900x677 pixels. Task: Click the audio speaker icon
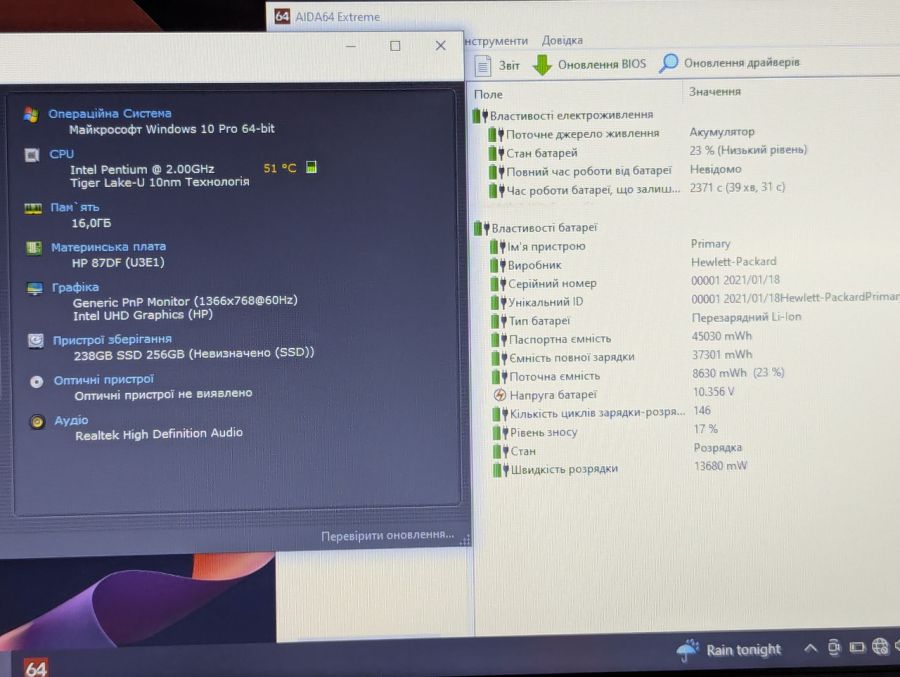(37, 422)
